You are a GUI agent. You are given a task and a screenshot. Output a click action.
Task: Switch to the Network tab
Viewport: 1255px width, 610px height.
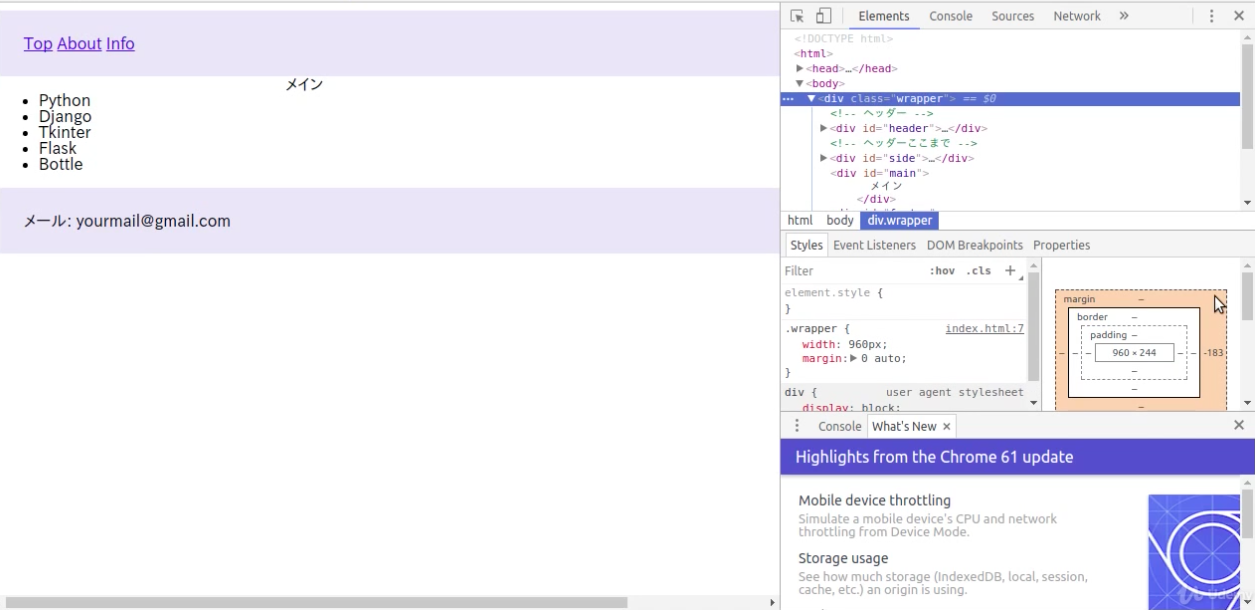pos(1076,16)
